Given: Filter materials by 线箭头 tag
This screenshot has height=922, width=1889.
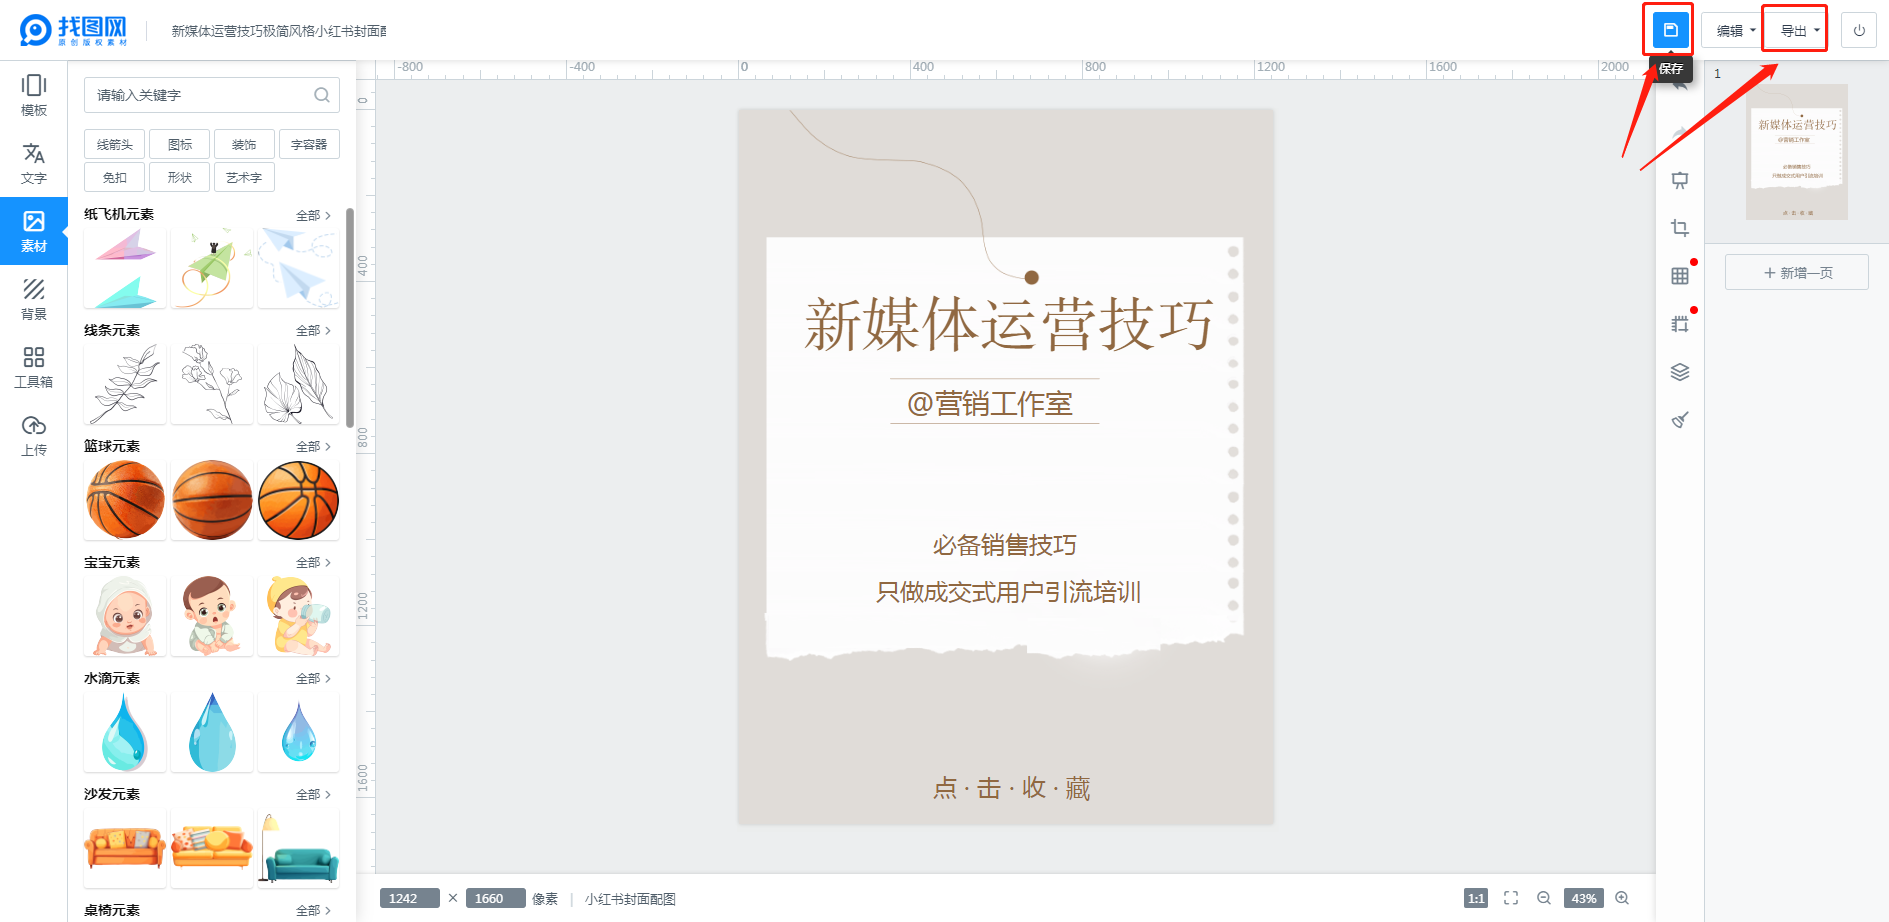Looking at the screenshot, I should coord(115,145).
